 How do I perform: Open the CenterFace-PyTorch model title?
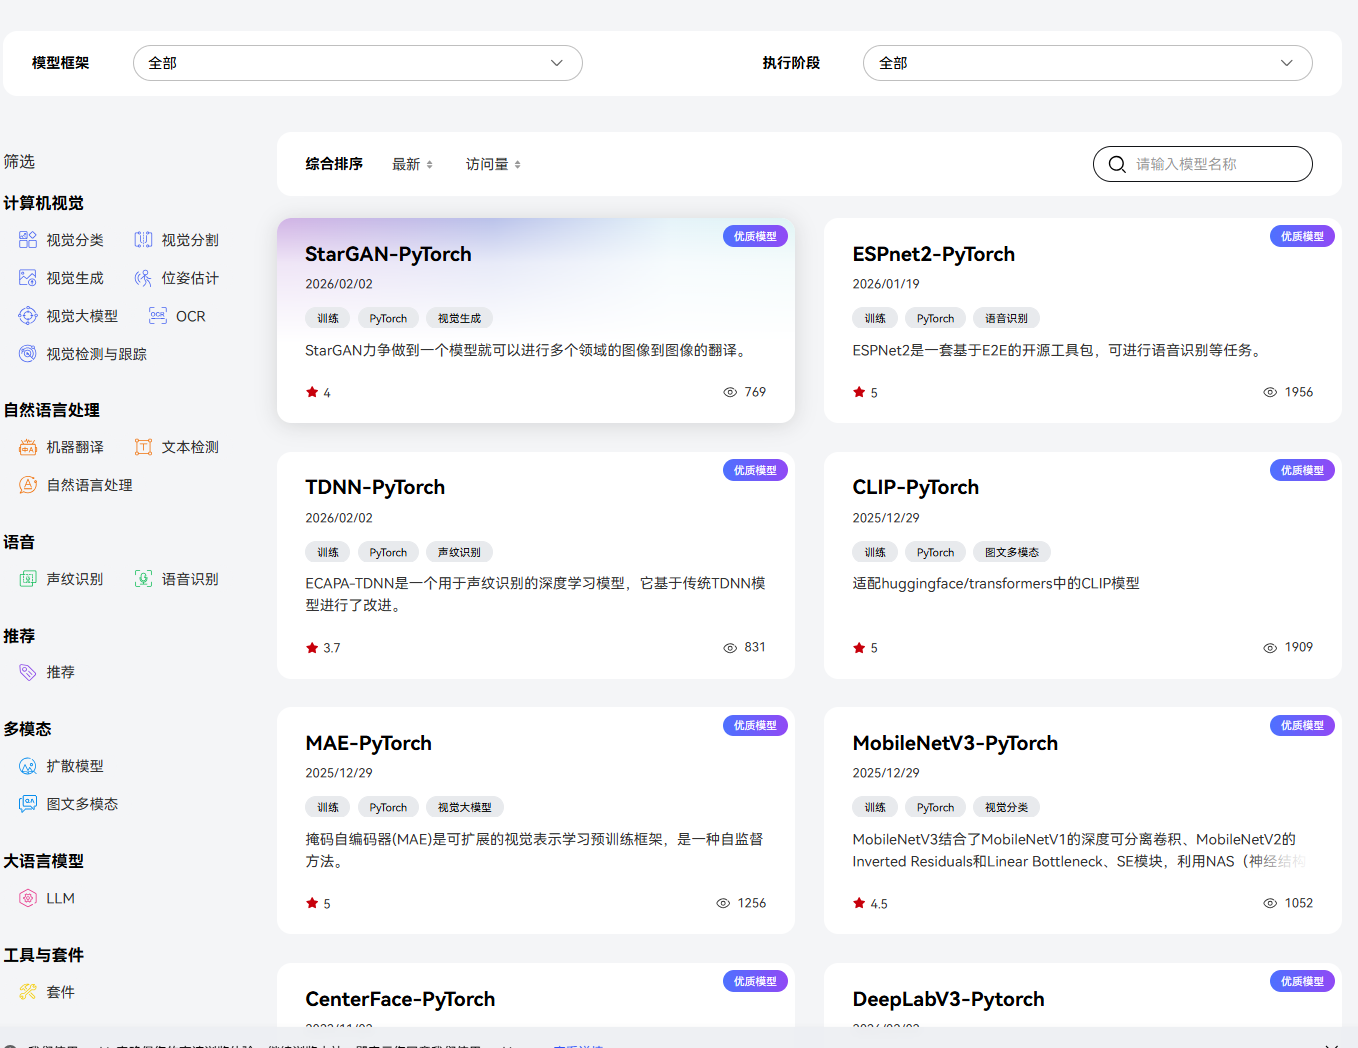point(400,999)
